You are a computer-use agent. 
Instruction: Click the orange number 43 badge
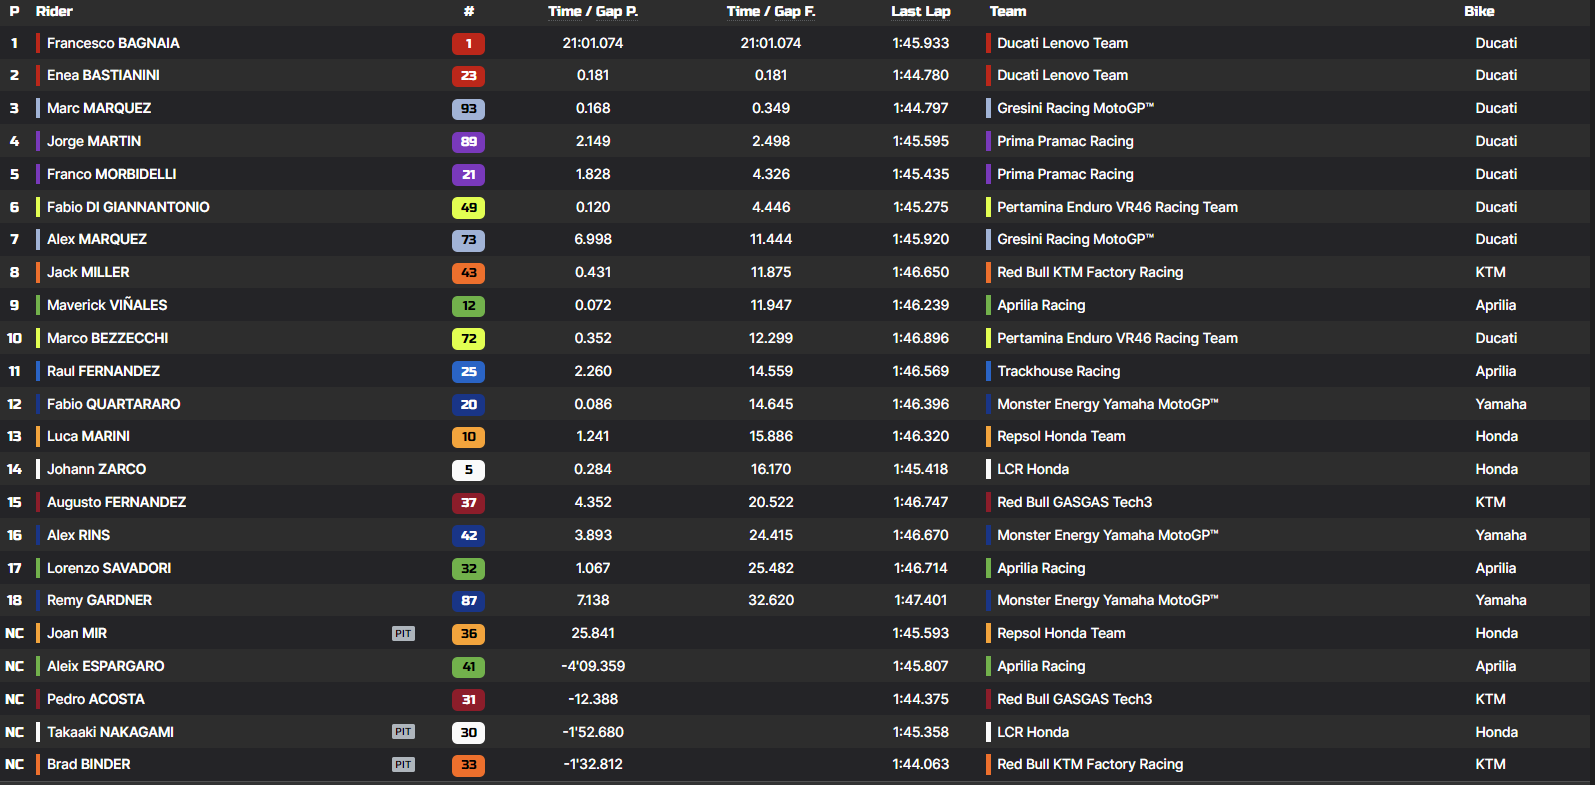coord(468,273)
